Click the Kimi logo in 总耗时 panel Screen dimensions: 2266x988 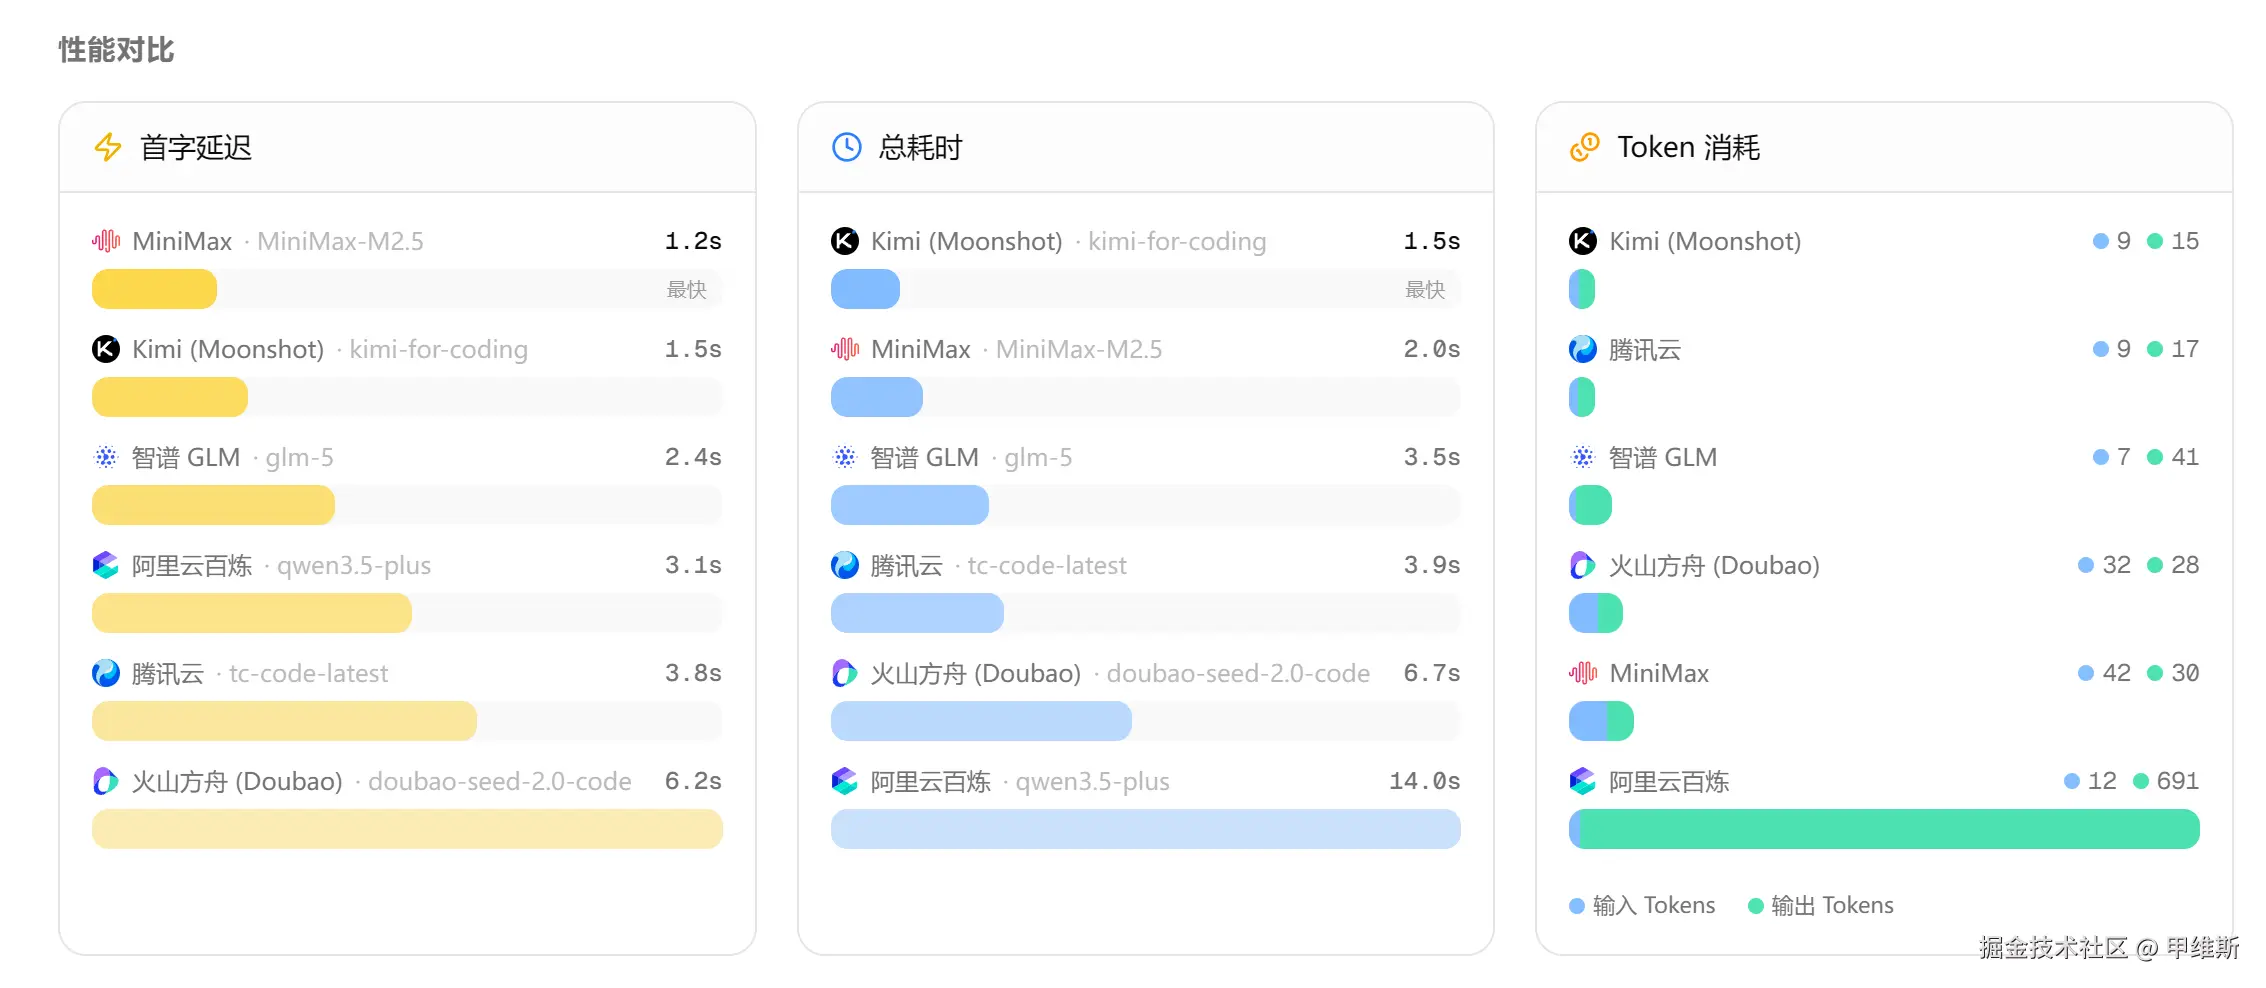[845, 241]
